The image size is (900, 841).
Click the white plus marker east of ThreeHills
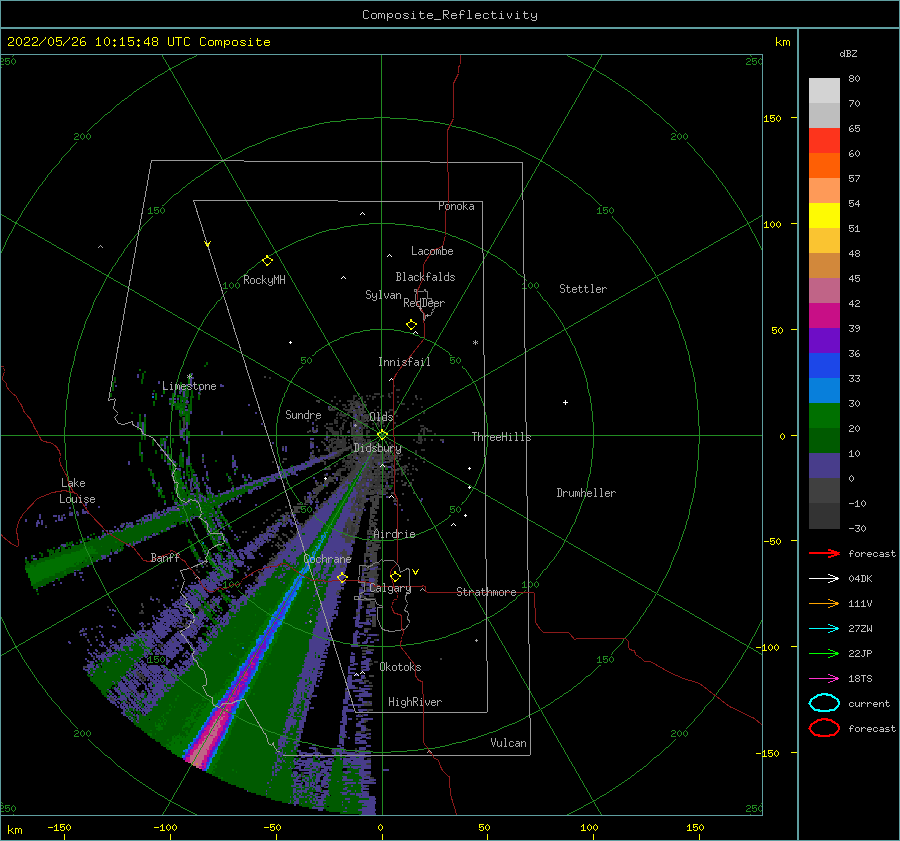[565, 402]
